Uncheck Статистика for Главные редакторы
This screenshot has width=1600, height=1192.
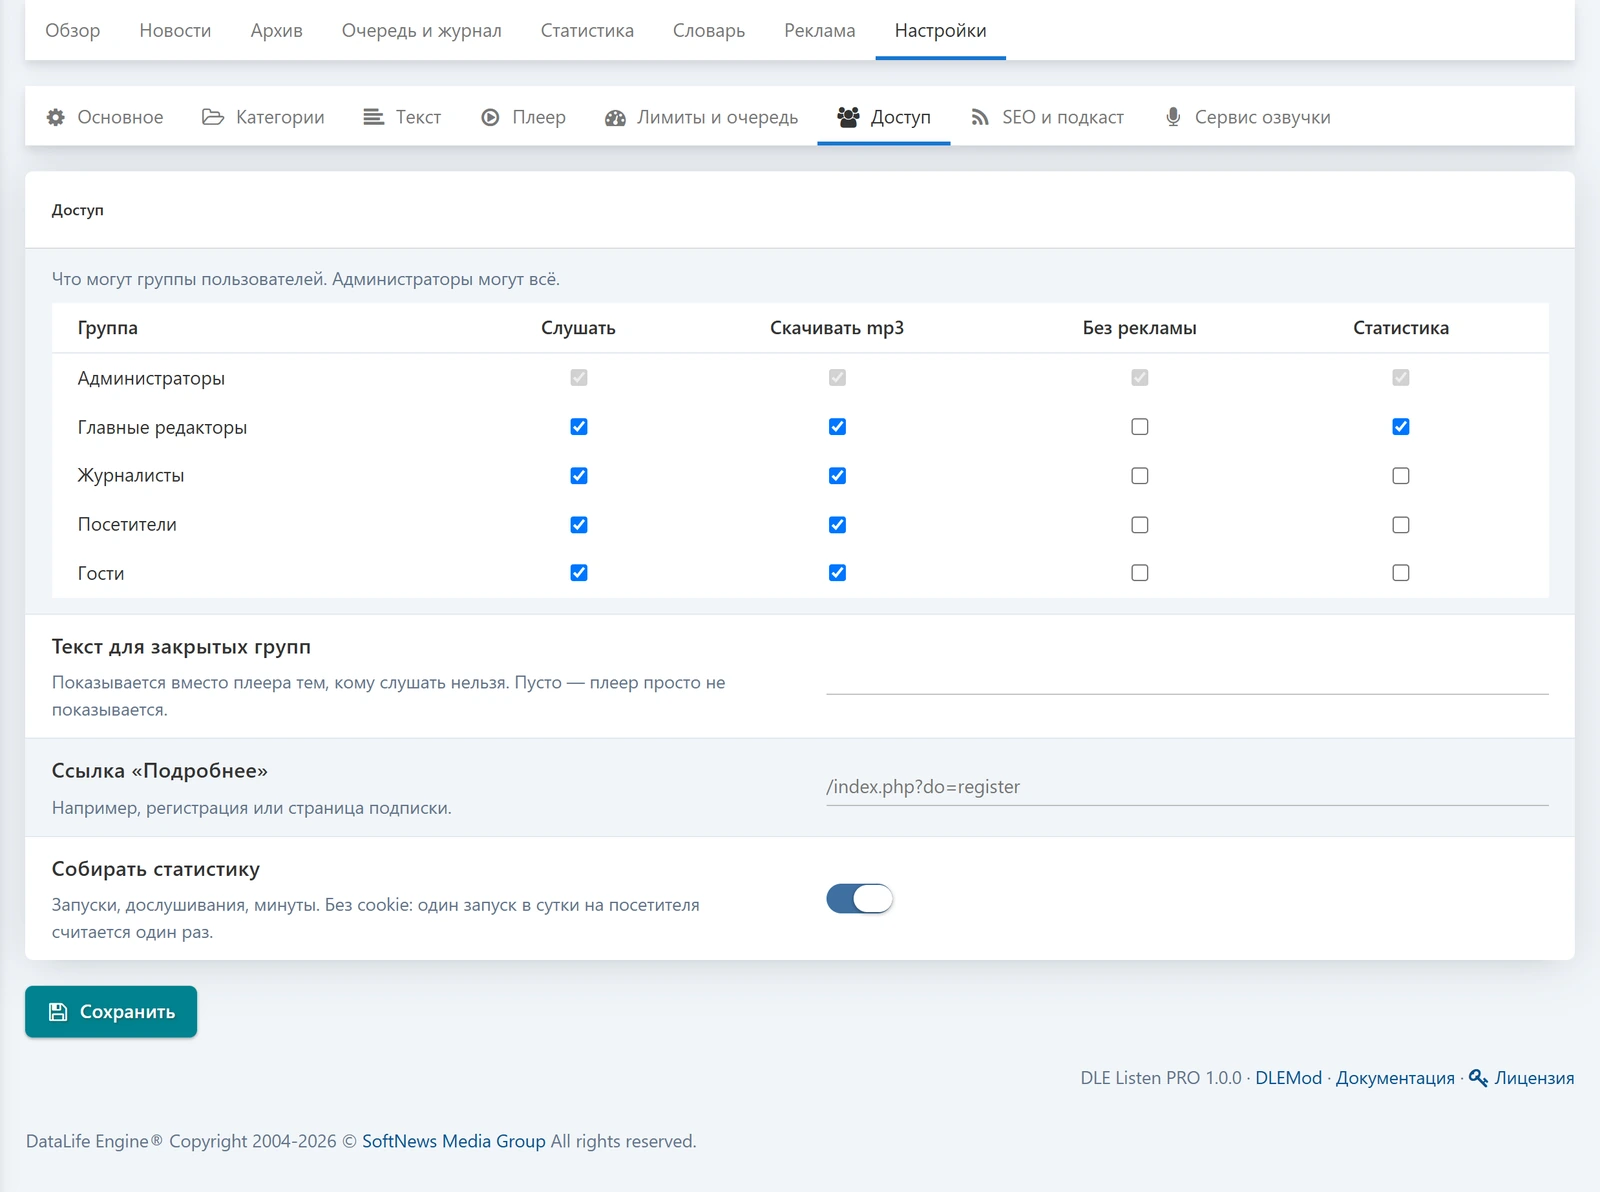(x=1401, y=427)
